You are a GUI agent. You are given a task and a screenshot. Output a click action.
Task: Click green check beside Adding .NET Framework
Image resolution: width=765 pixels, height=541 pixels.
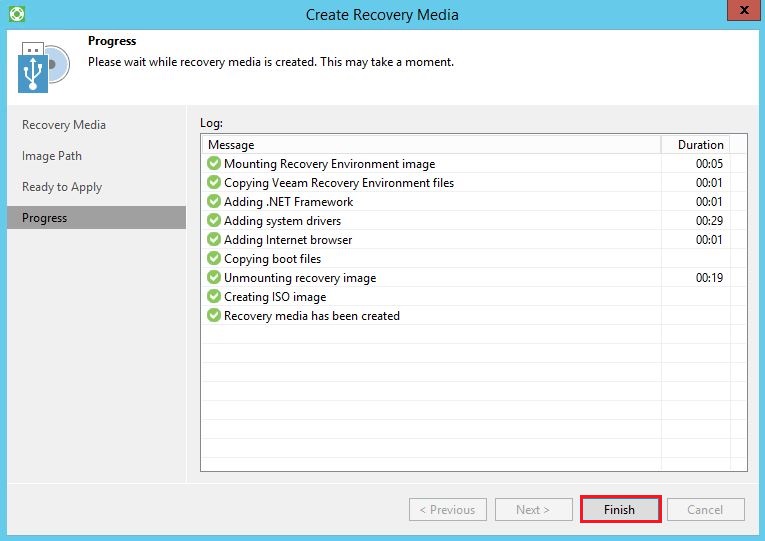pos(213,202)
